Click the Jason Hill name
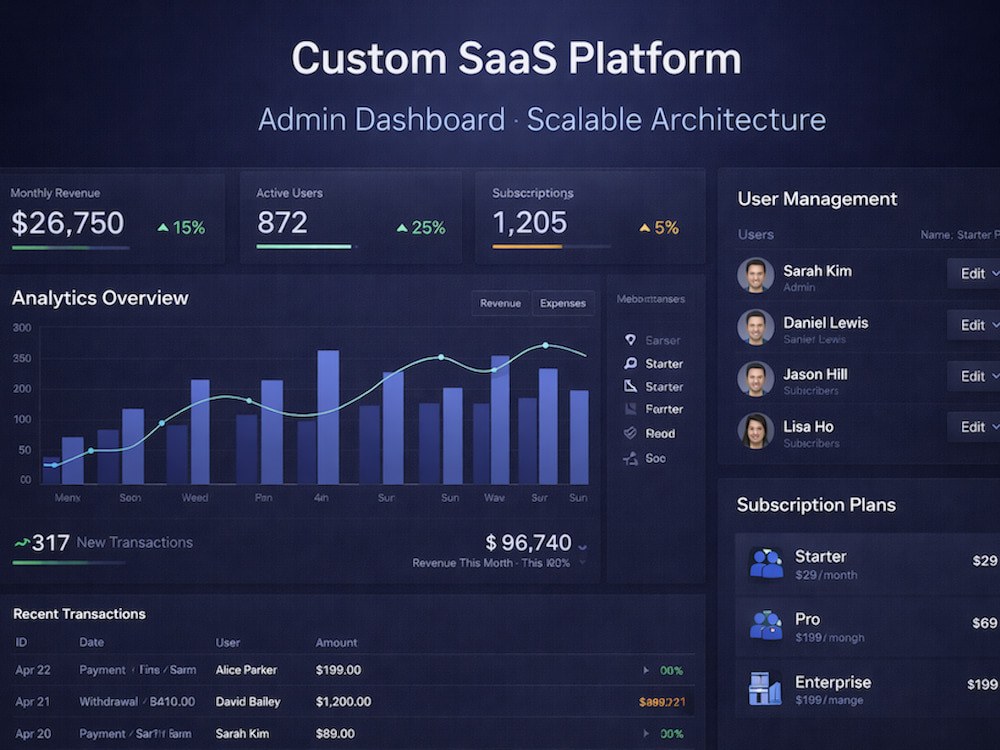Image resolution: width=1000 pixels, height=750 pixels. pyautogui.click(x=815, y=374)
